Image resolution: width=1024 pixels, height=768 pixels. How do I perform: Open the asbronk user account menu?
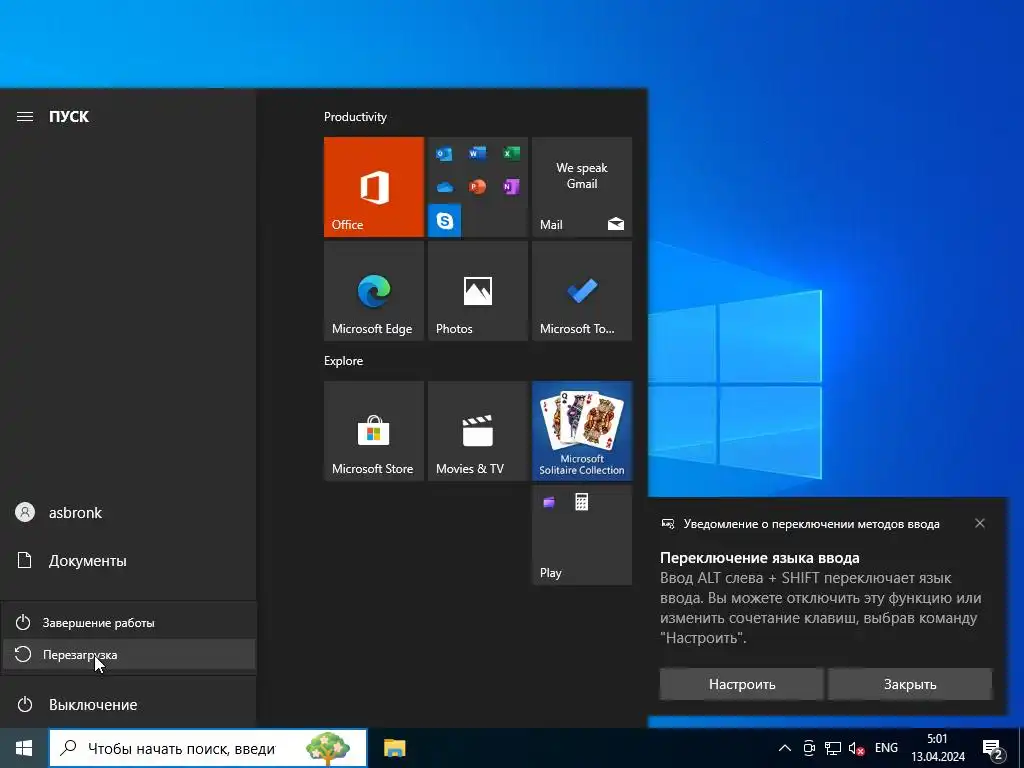128,513
